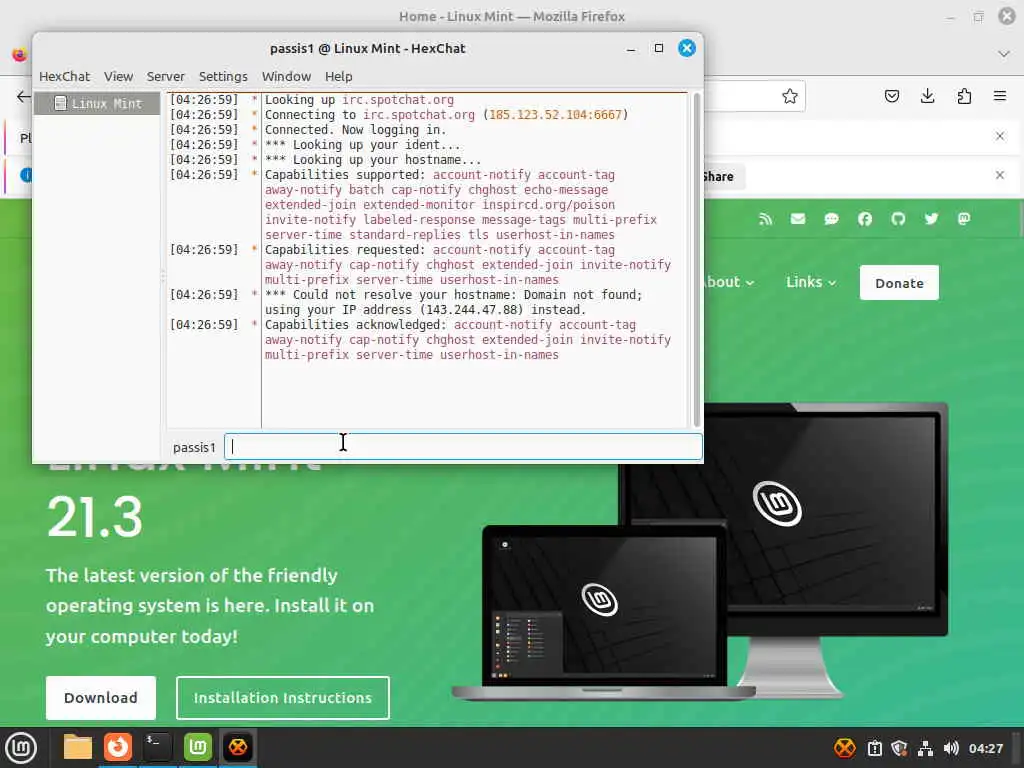
Task: Expand the Links dropdown on Linux Mint site
Action: [810, 282]
